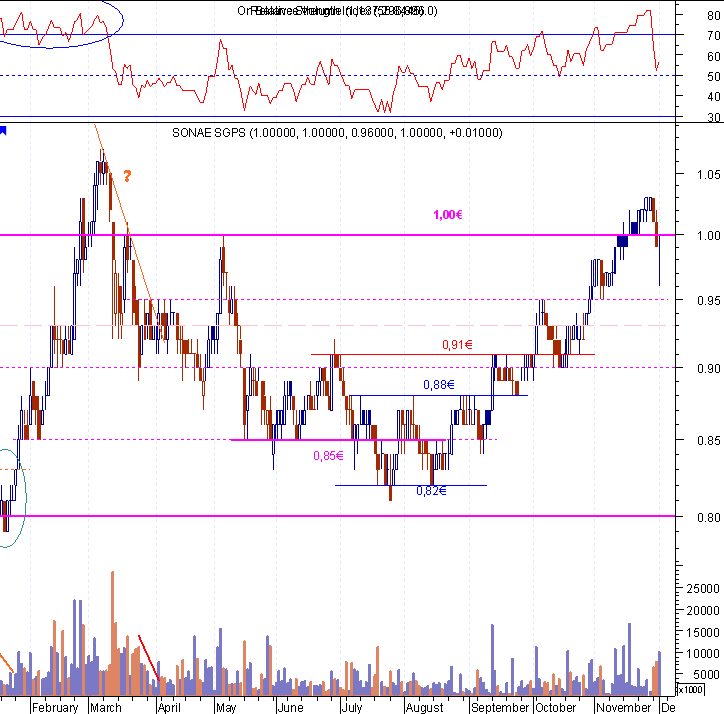The image size is (724, 714).
Task: Click the small blue flag icon beside the price panel
Action: point(3,131)
